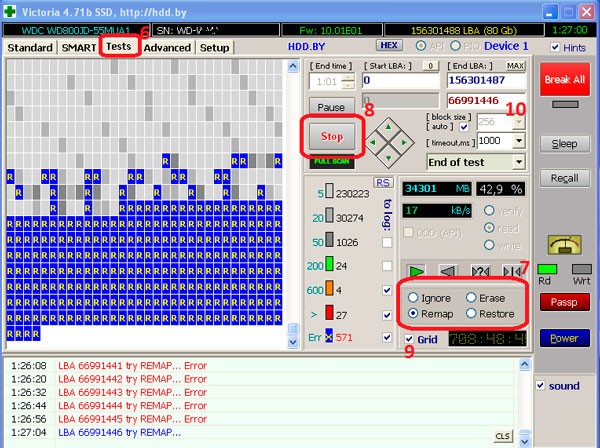The width and height of the screenshot is (600, 448).
Task: Click the log pane scroll up arrow
Action: (525, 365)
